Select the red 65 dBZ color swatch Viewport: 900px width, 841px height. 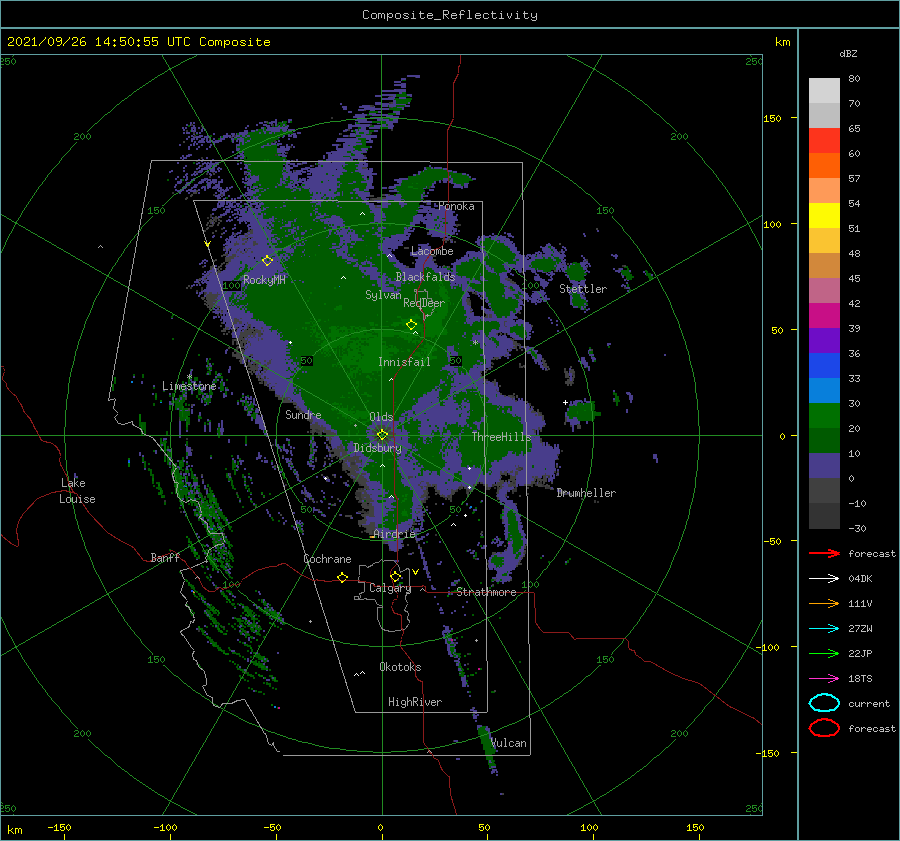pyautogui.click(x=824, y=141)
